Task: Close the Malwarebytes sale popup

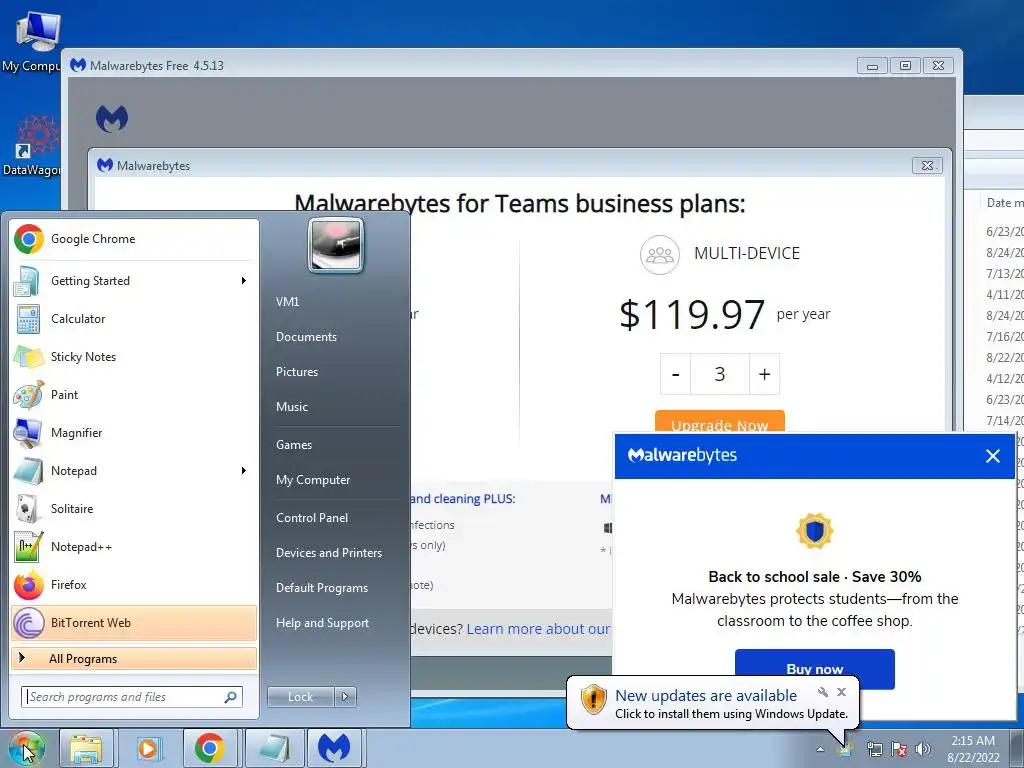Action: coord(992,456)
